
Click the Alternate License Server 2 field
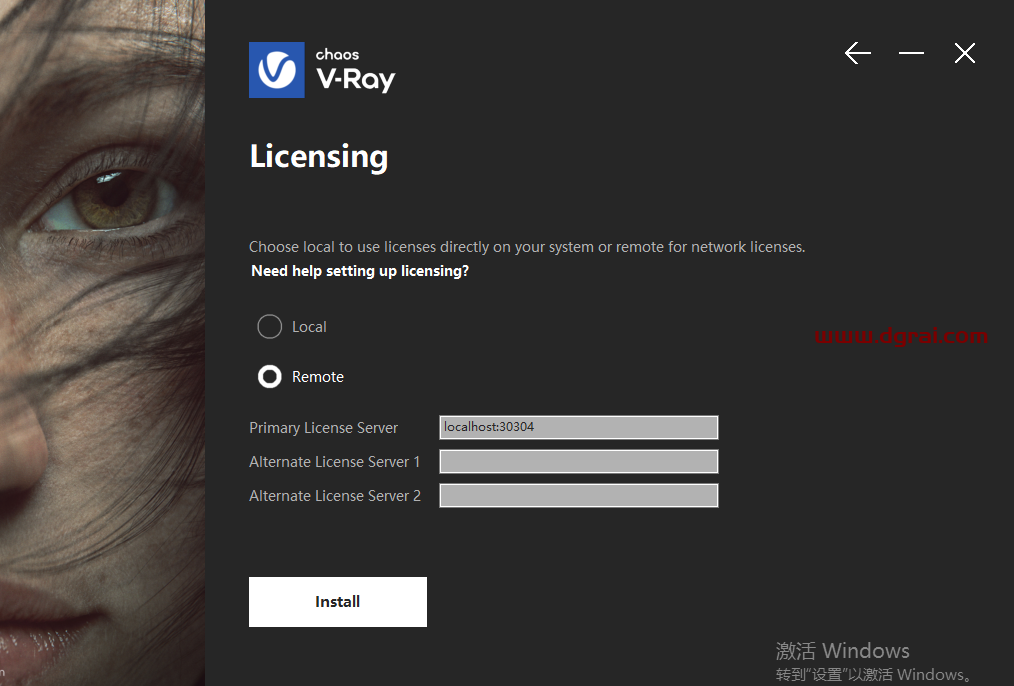tap(578, 495)
